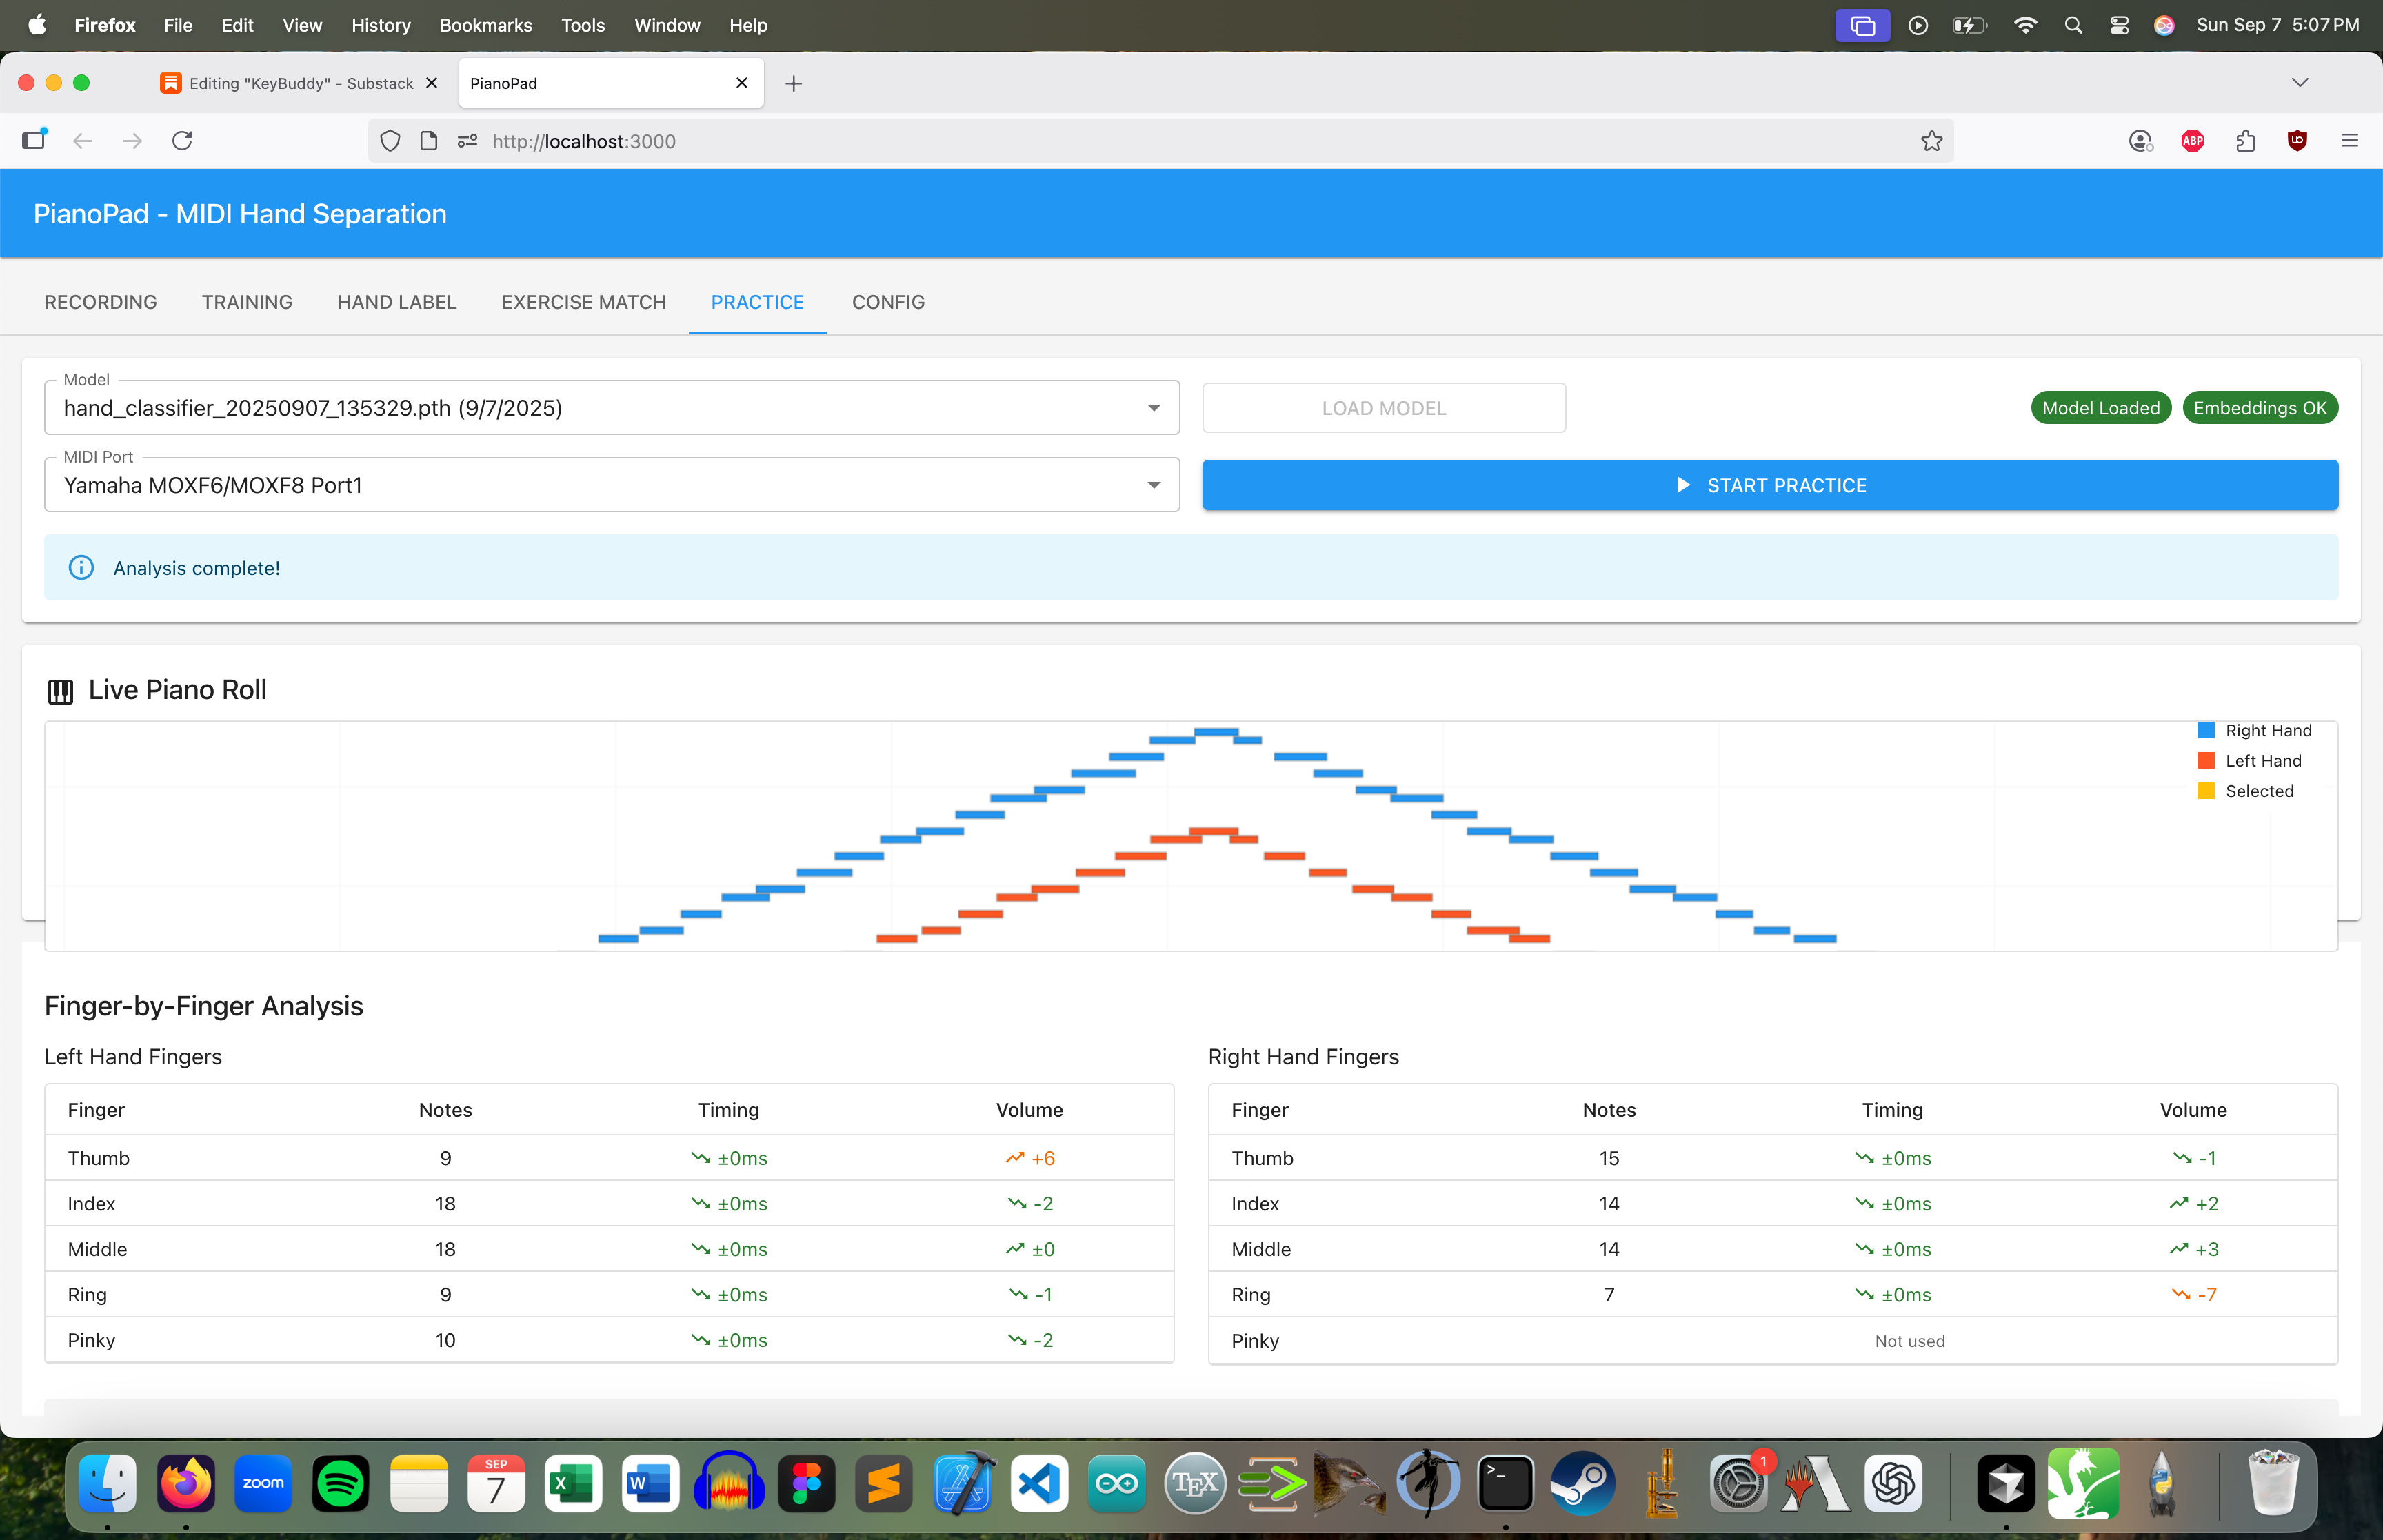Switch to the Exercise Match tab

click(583, 302)
